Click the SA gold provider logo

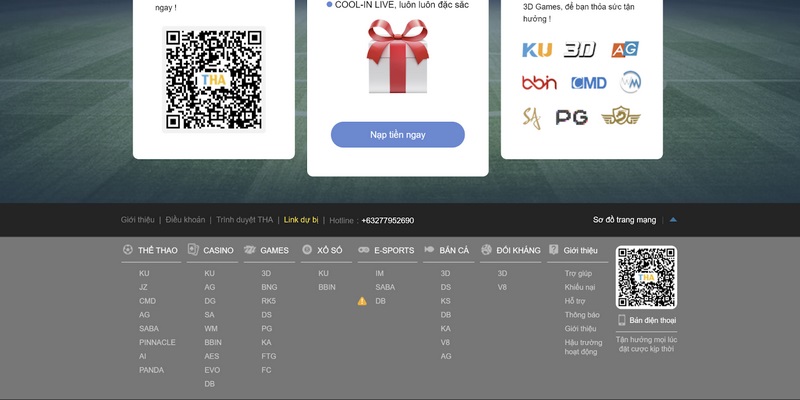coord(532,118)
